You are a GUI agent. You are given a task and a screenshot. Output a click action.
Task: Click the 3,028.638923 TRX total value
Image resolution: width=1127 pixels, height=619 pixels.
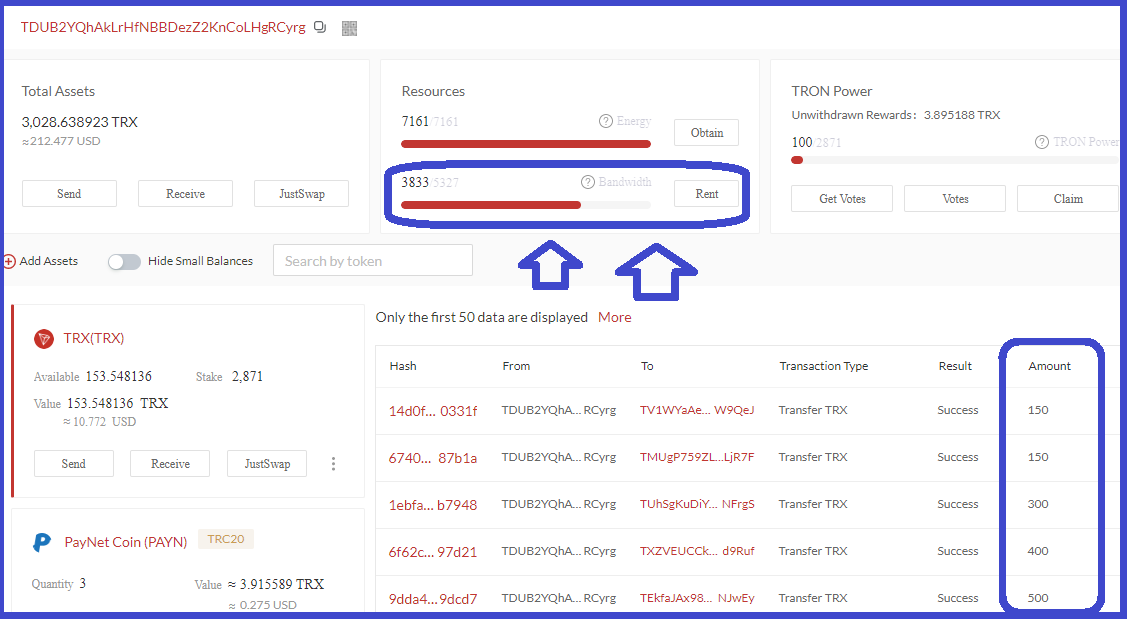click(x=80, y=122)
